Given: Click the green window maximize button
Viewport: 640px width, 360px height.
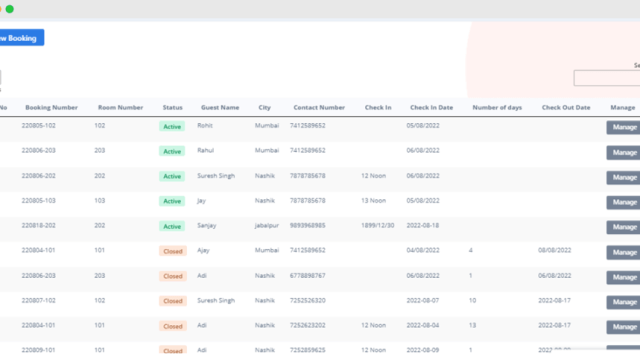Looking at the screenshot, I should click(x=10, y=9).
